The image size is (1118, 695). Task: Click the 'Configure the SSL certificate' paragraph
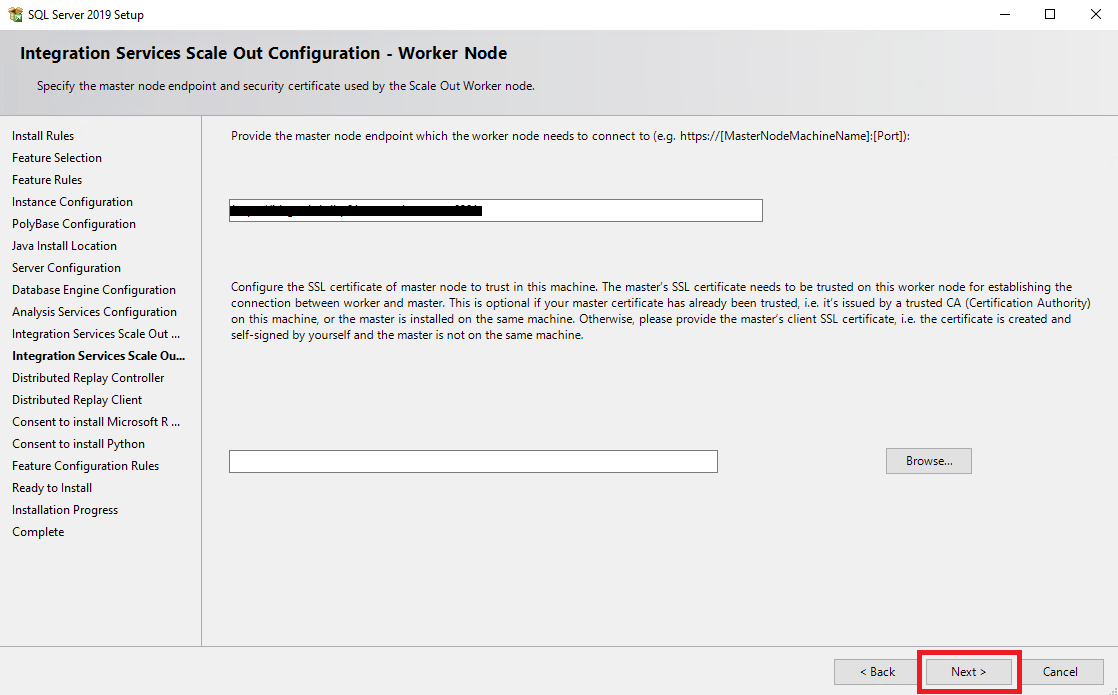point(661,311)
